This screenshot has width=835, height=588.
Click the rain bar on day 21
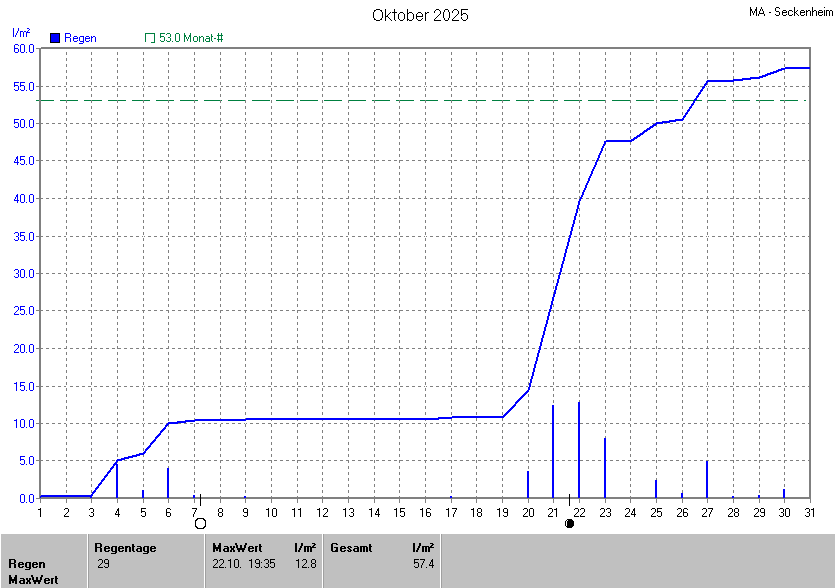coord(553,452)
